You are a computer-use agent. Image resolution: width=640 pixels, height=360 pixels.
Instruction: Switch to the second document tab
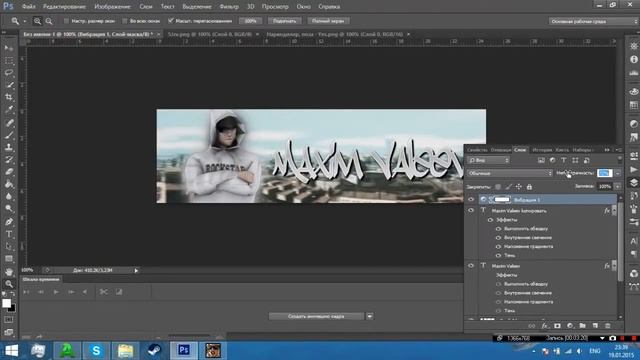[x=210, y=34]
